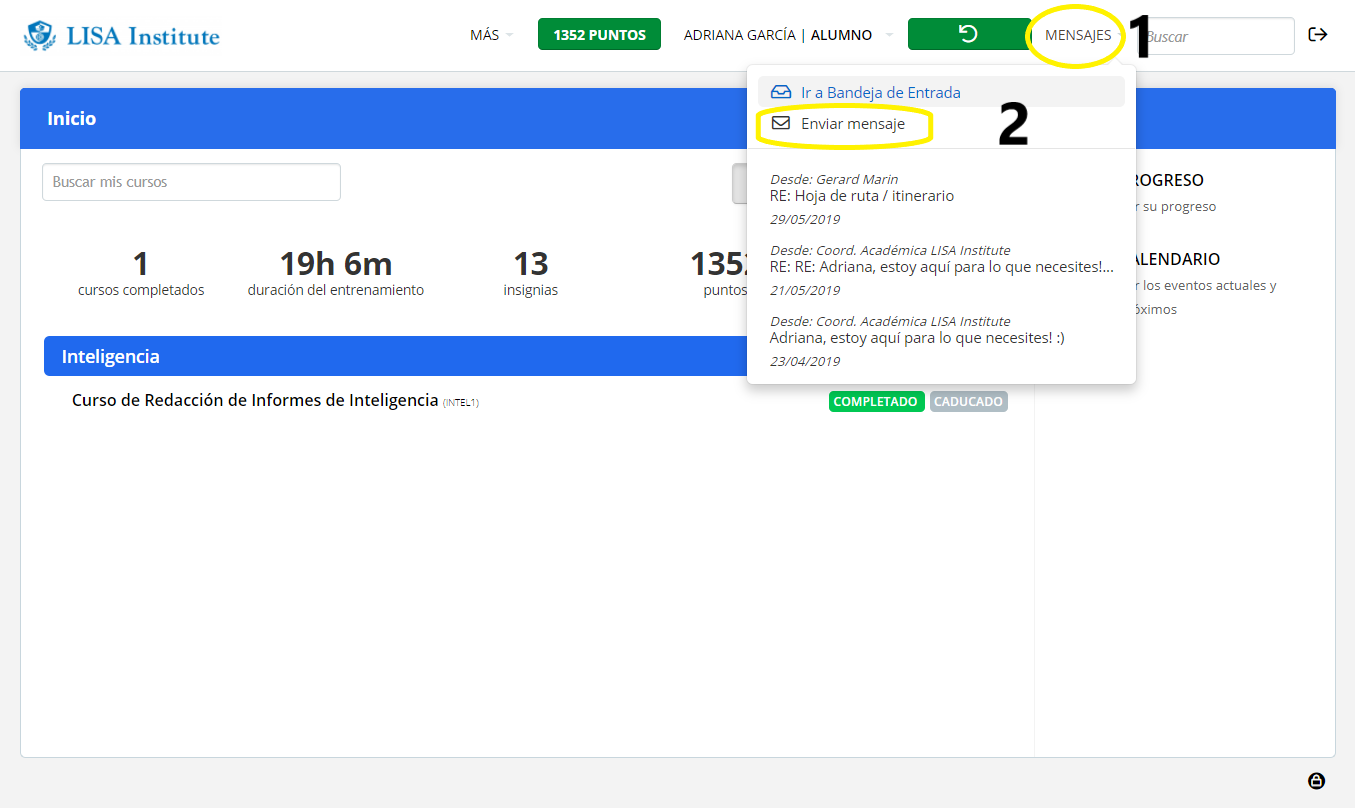Collapse the Inteligencia category header
1355x808 pixels.
tap(400, 356)
